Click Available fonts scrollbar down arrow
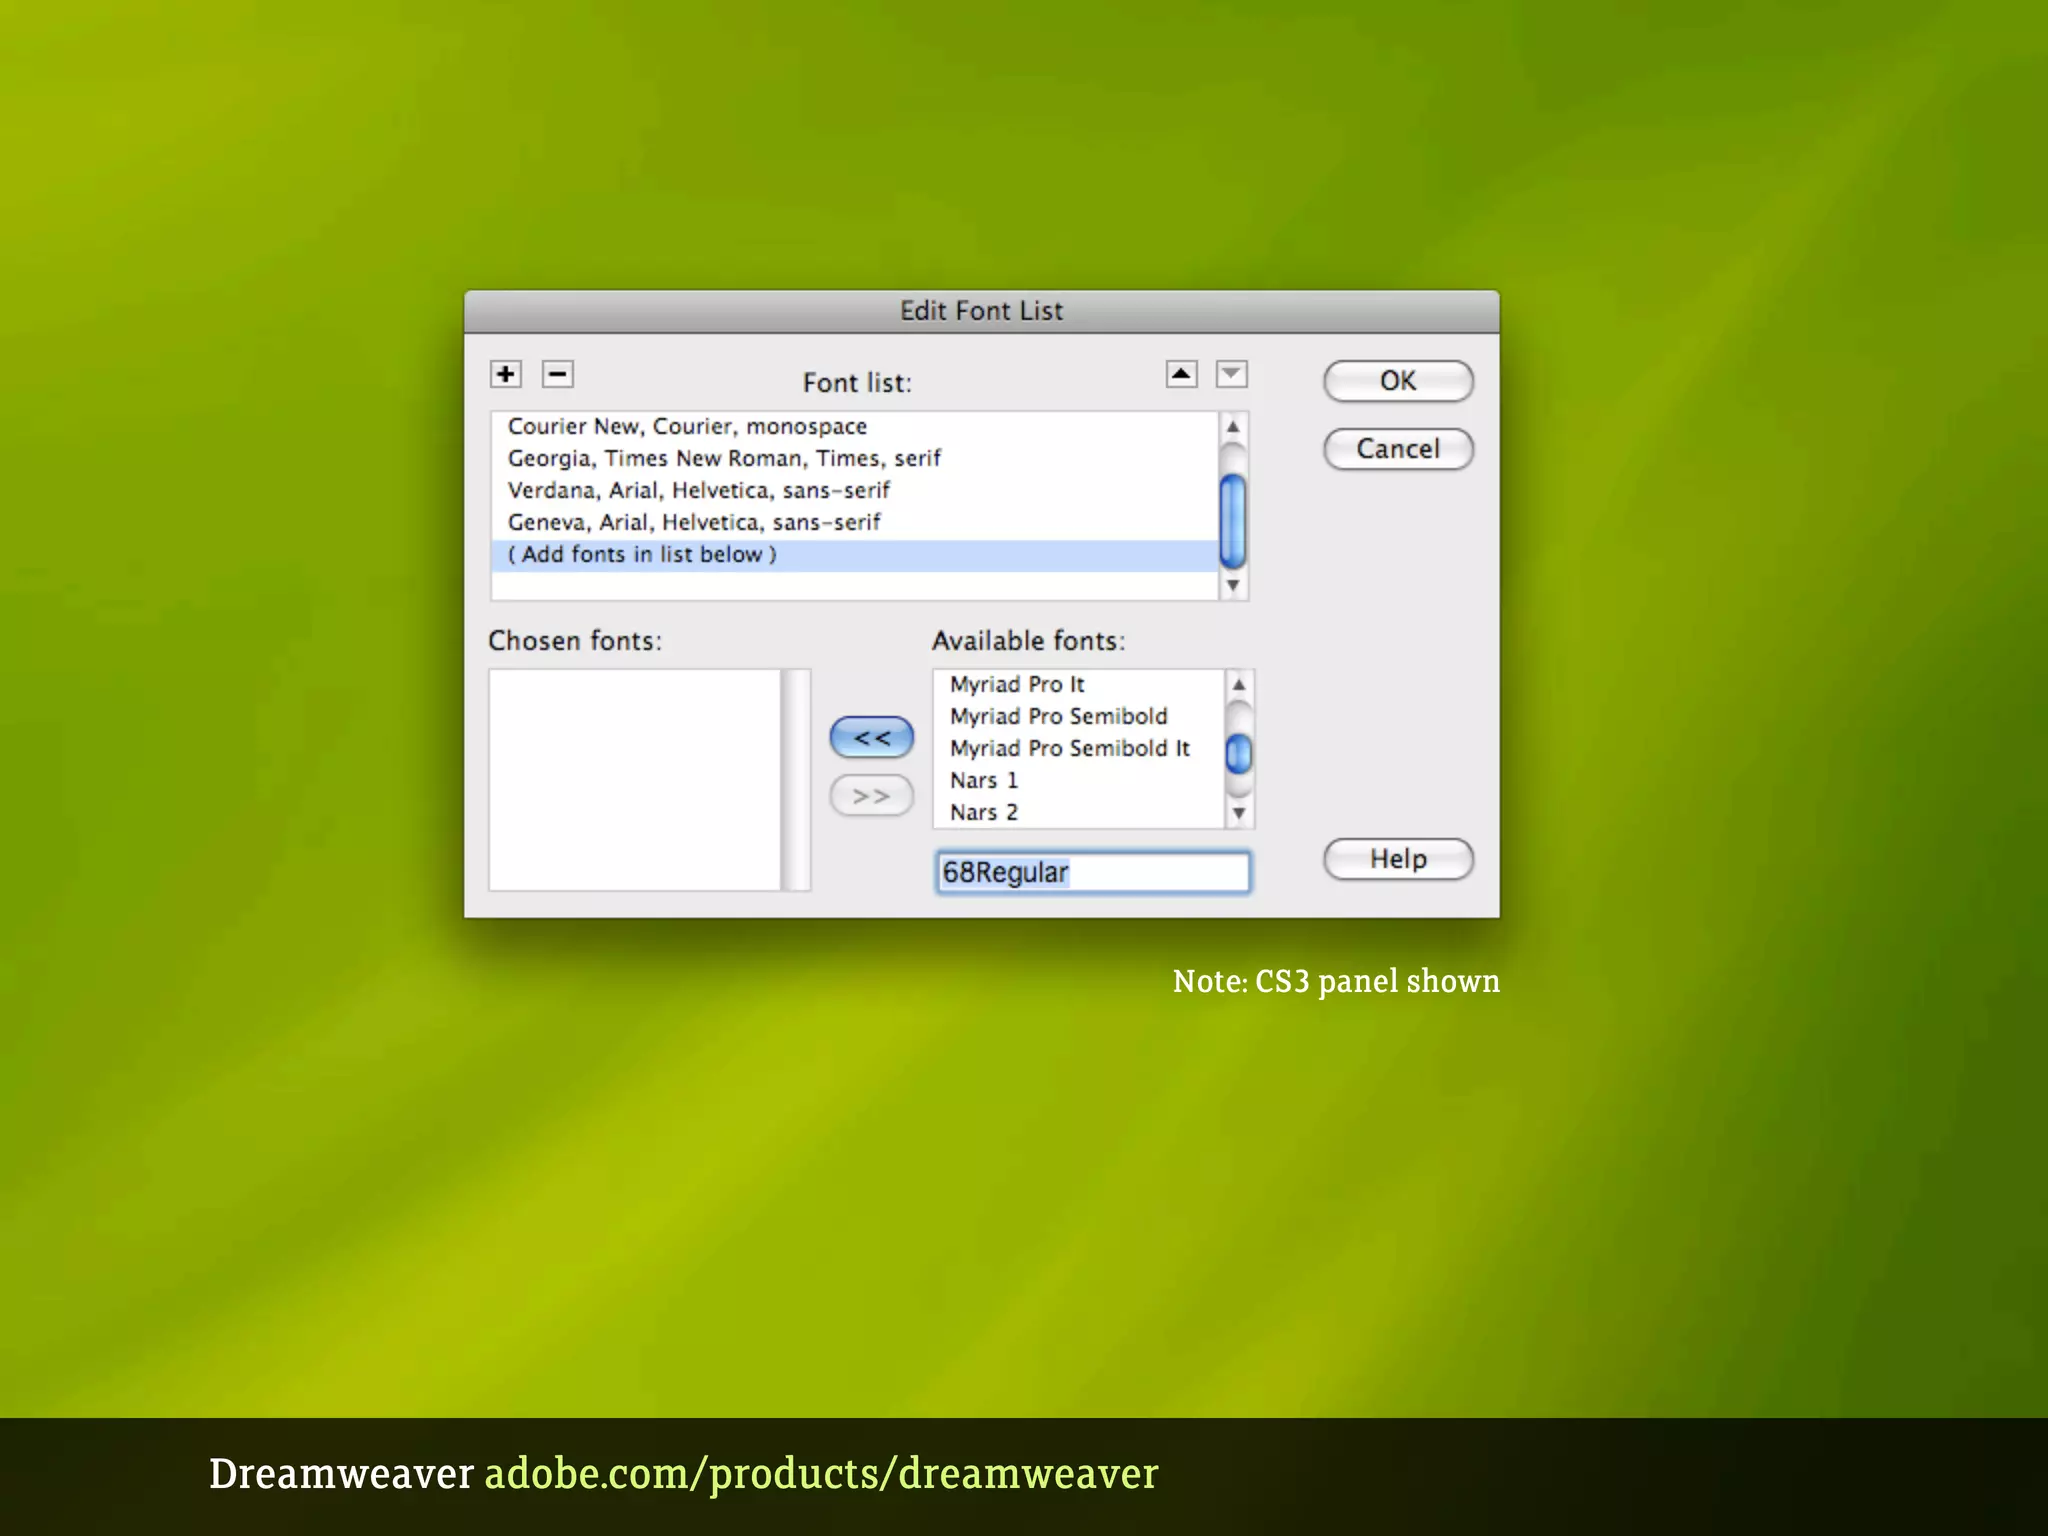This screenshot has height=1536, width=2048. coord(1239,813)
